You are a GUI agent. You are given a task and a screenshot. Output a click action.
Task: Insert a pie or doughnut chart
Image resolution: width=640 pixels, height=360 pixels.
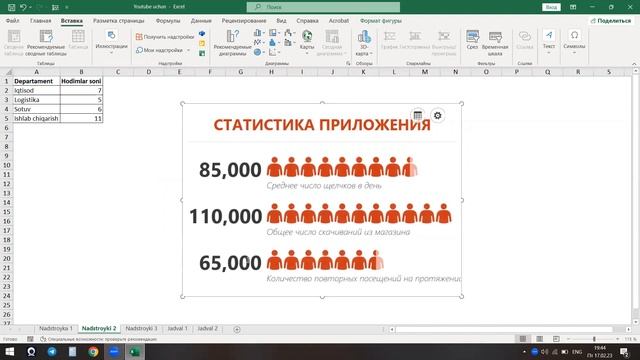coord(259,52)
